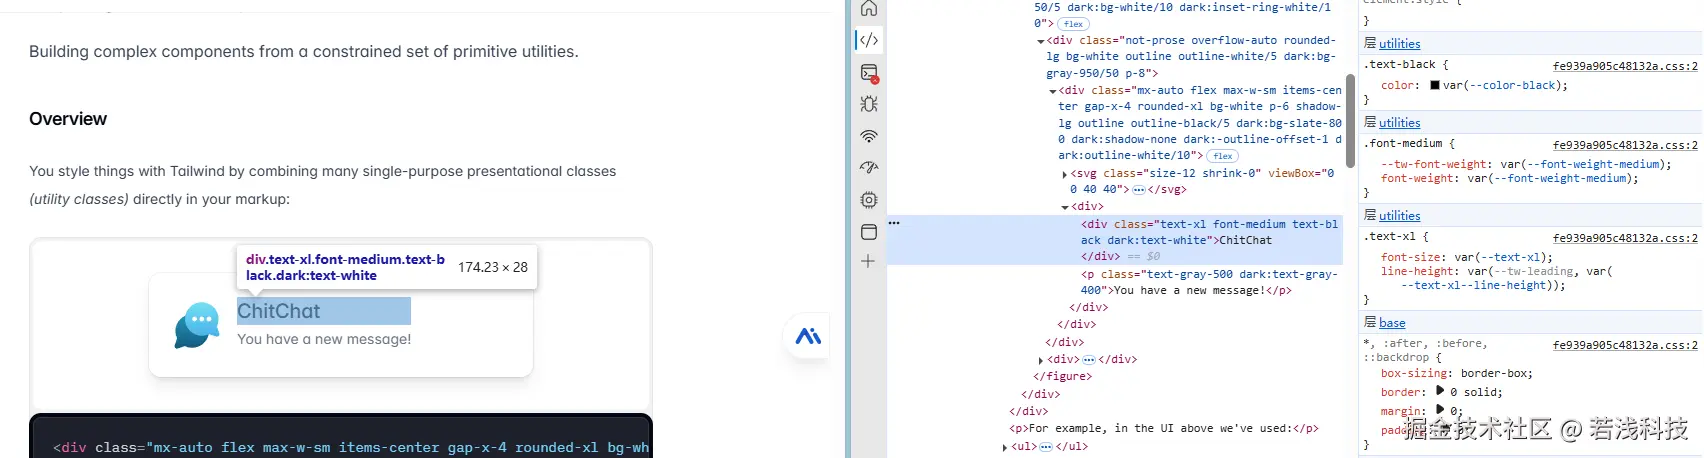Expand the collapsed ul node
Screen dimensions: 1704x458
[x=1005, y=447]
